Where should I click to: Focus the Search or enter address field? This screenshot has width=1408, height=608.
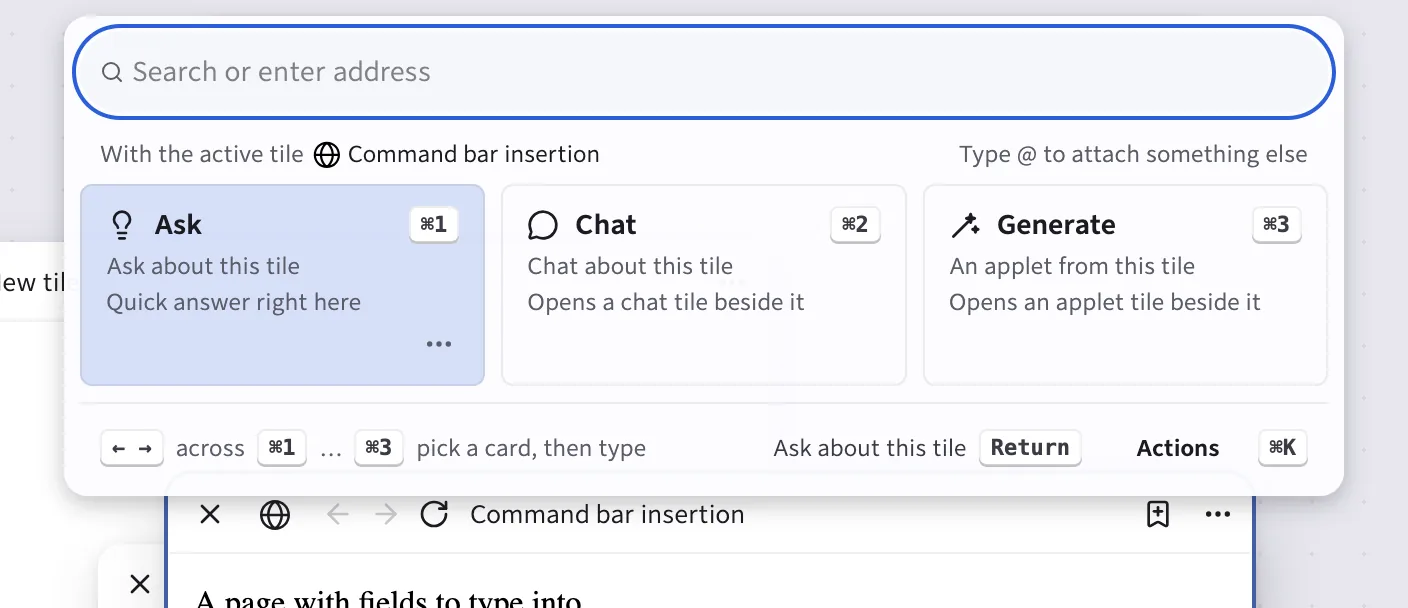pos(704,72)
